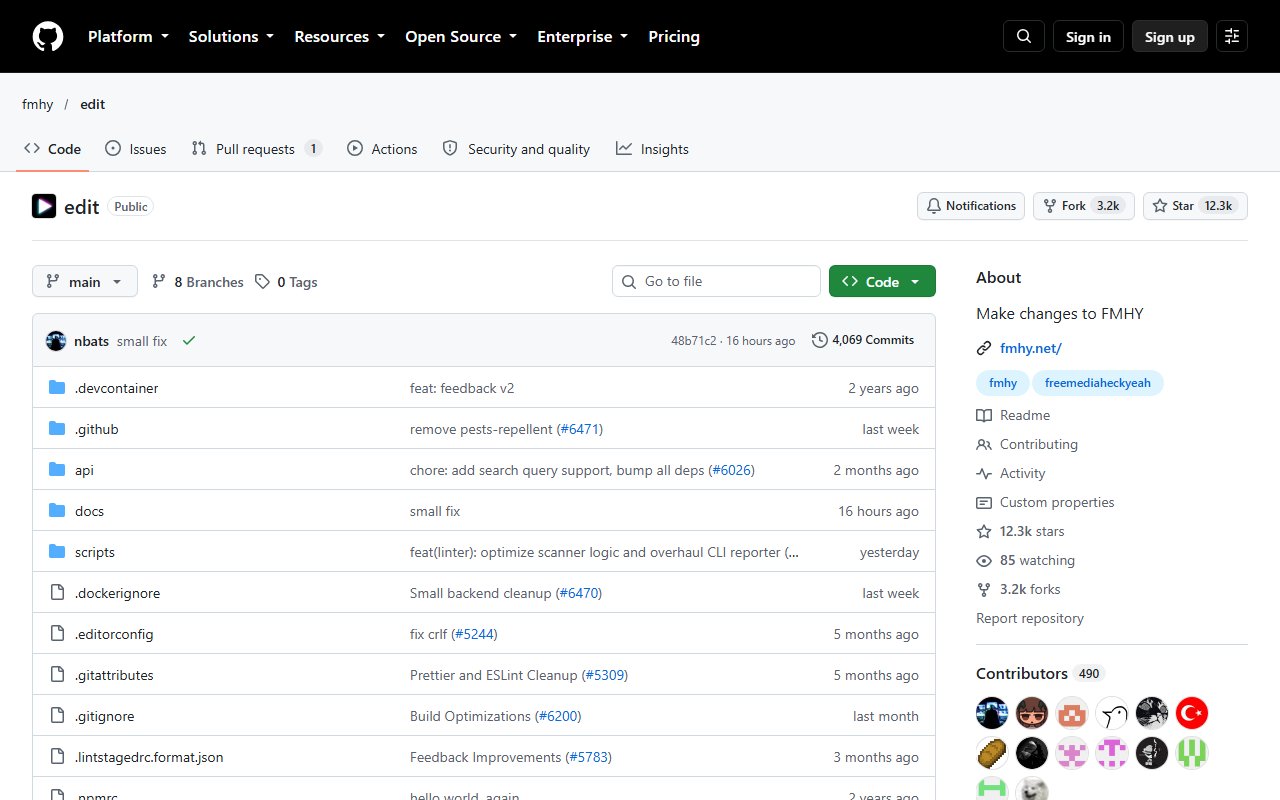Screen dimensions: 1280x800
Task: Open the Pricing link
Action: click(x=674, y=37)
